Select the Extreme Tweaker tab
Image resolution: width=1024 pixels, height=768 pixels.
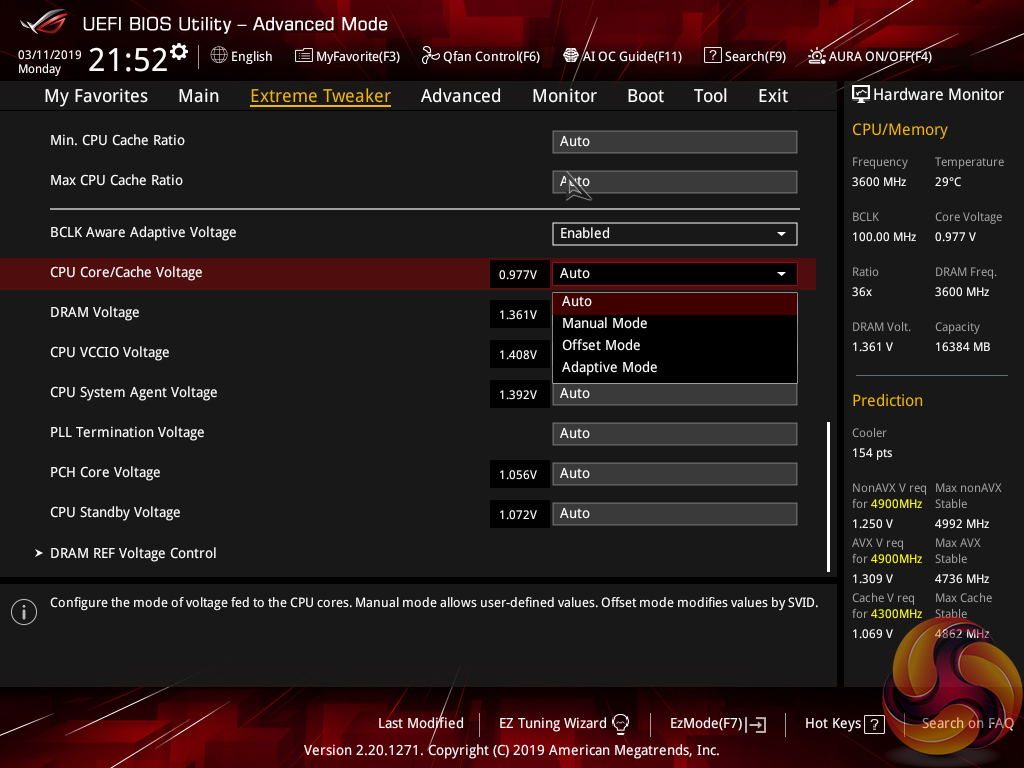pos(321,96)
